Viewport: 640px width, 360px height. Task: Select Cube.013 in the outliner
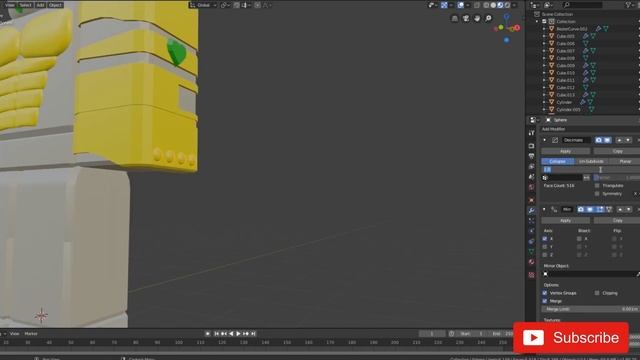click(565, 95)
